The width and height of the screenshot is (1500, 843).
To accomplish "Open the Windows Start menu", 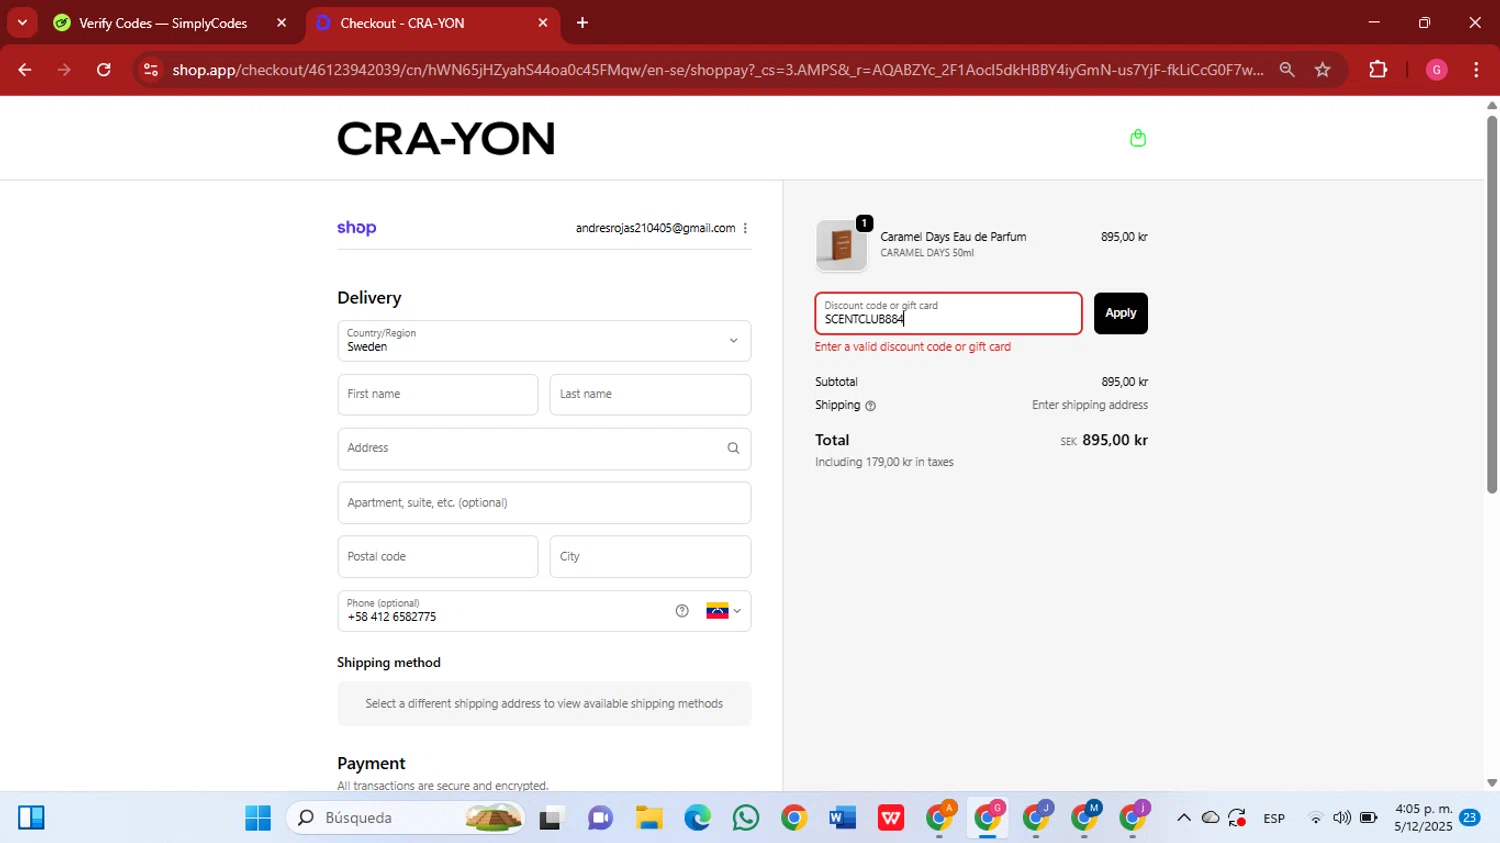I will tap(258, 818).
